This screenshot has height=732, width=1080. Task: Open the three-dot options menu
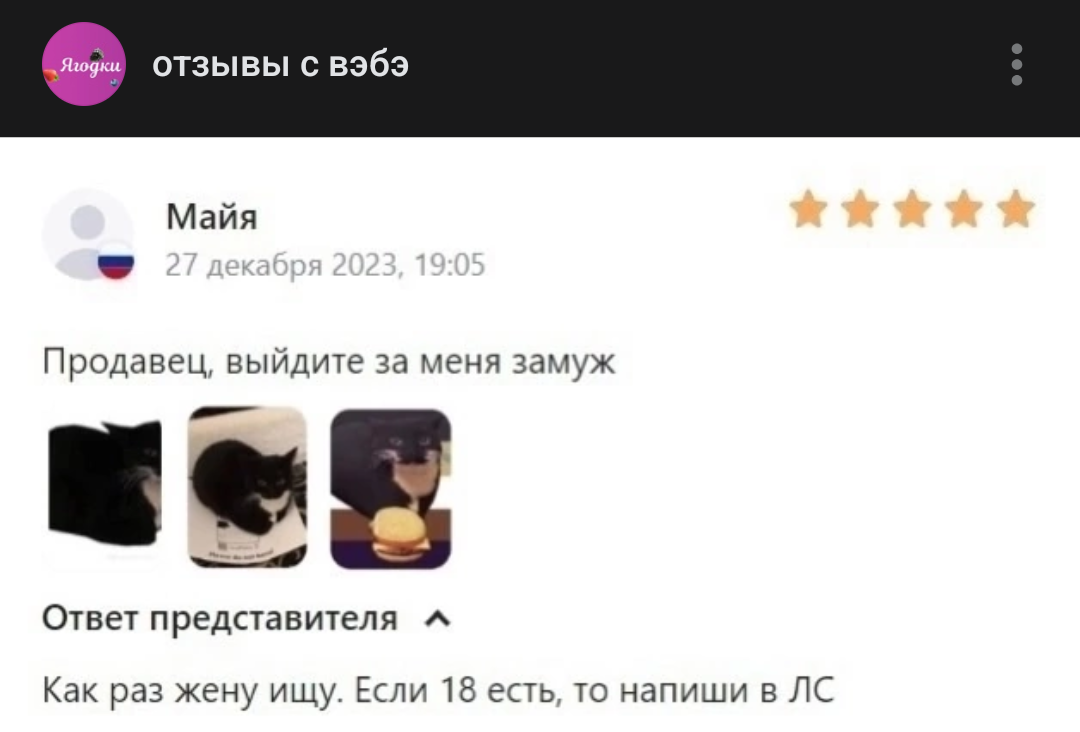pyautogui.click(x=1017, y=65)
